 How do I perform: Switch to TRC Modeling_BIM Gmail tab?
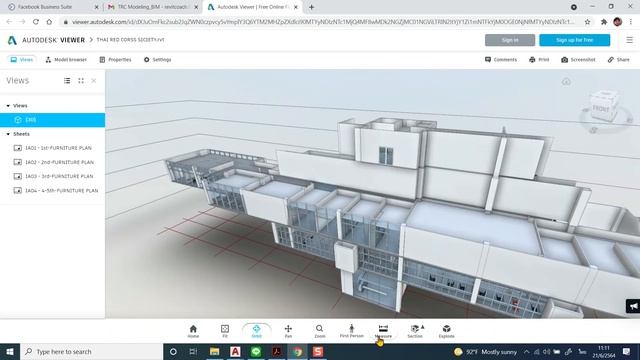(153, 7)
